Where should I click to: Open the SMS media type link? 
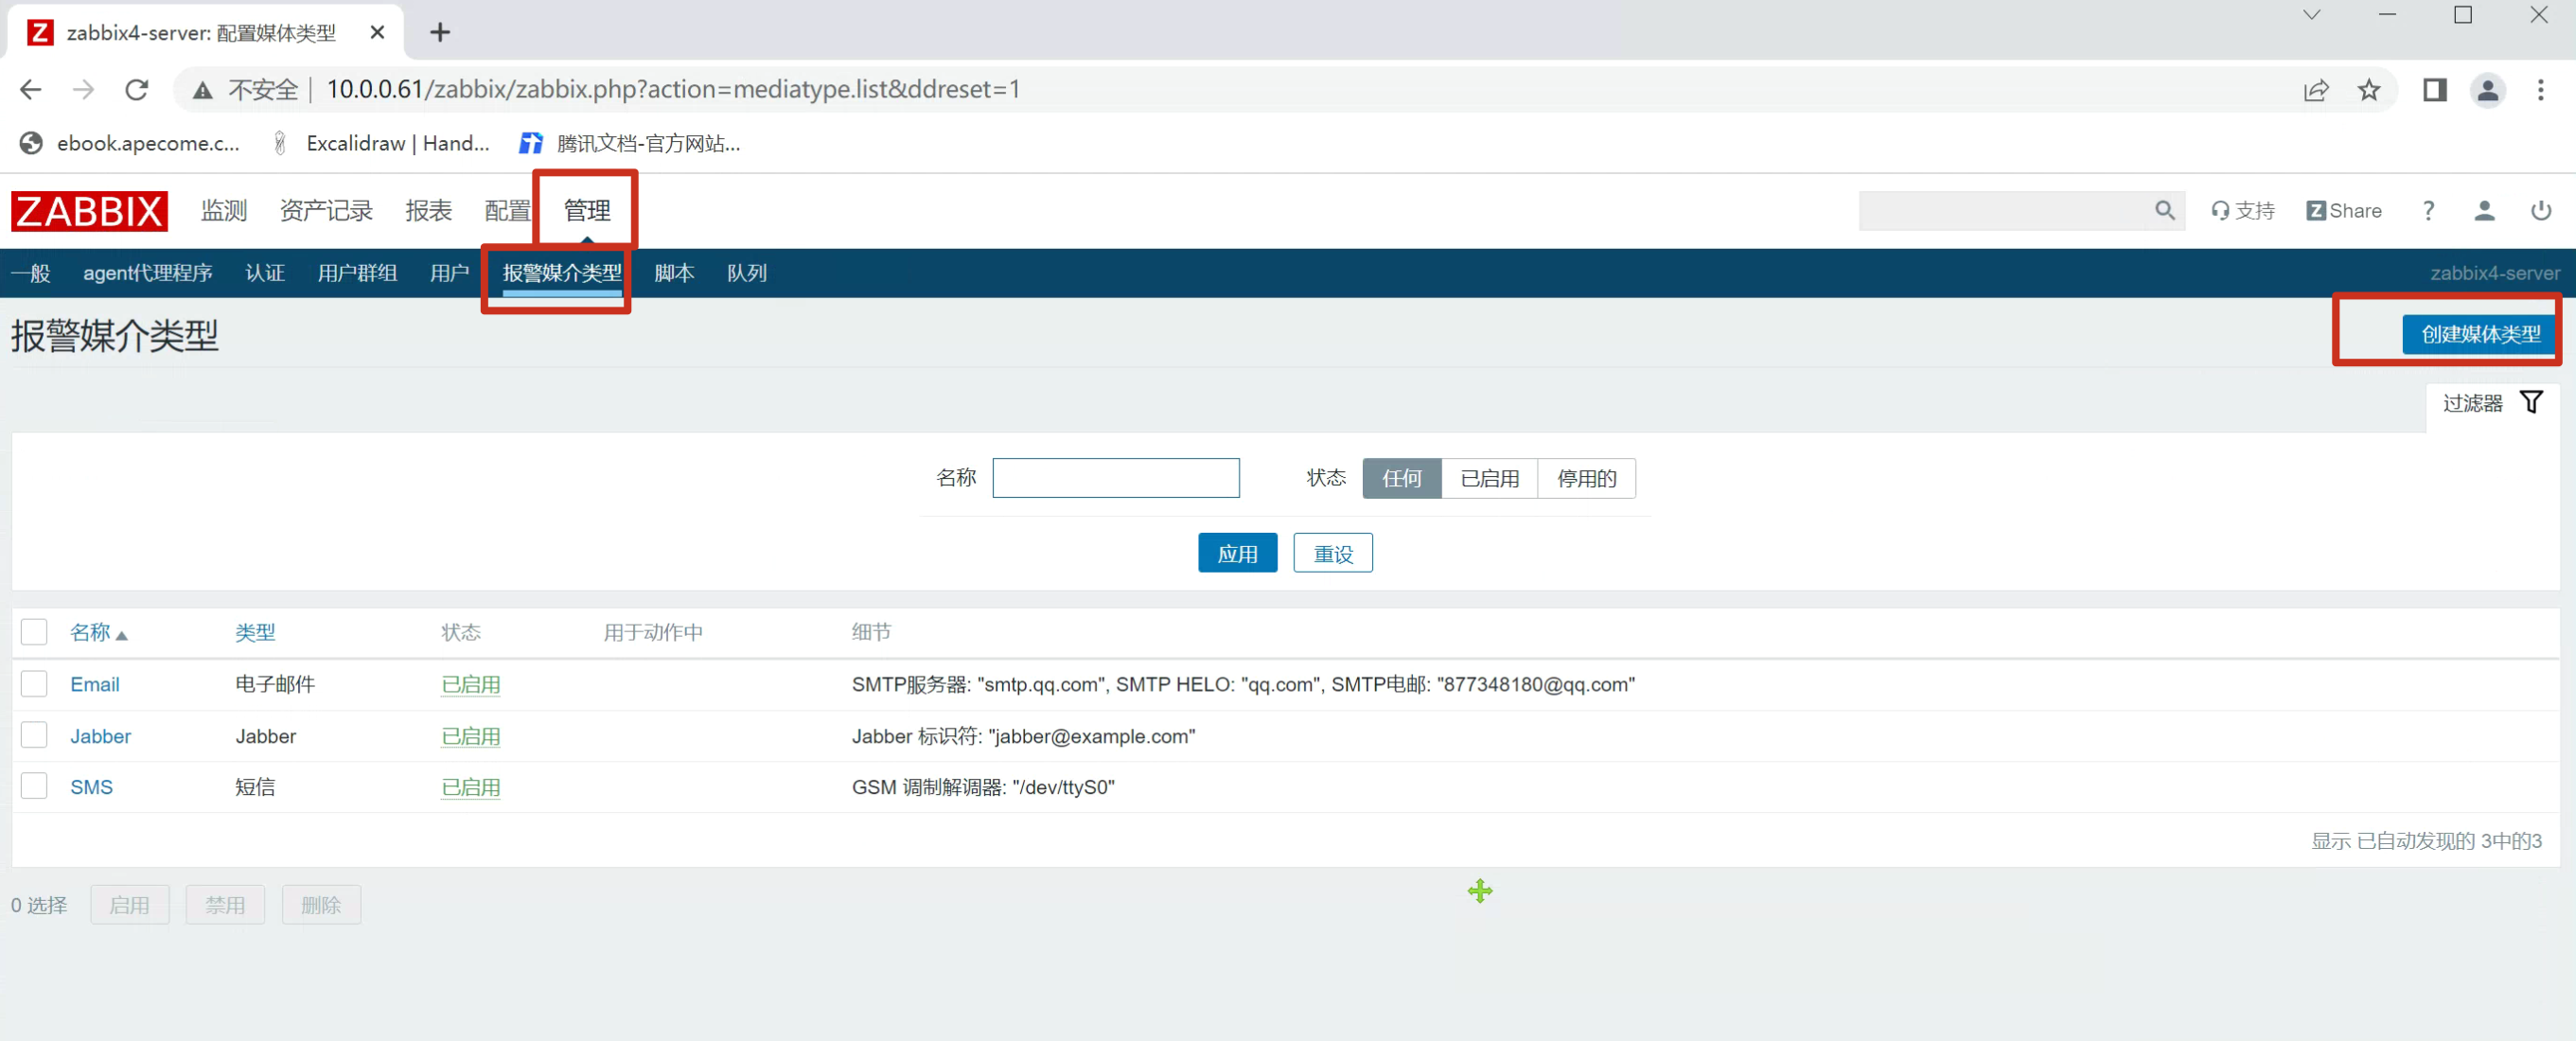(91, 787)
